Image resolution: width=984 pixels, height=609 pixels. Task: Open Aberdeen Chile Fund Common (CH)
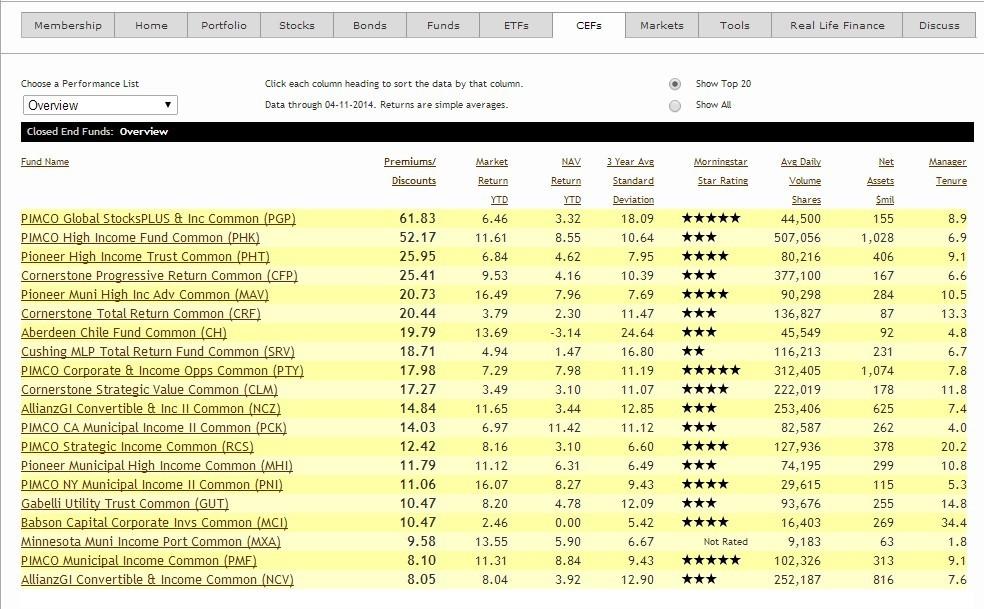pos(124,333)
